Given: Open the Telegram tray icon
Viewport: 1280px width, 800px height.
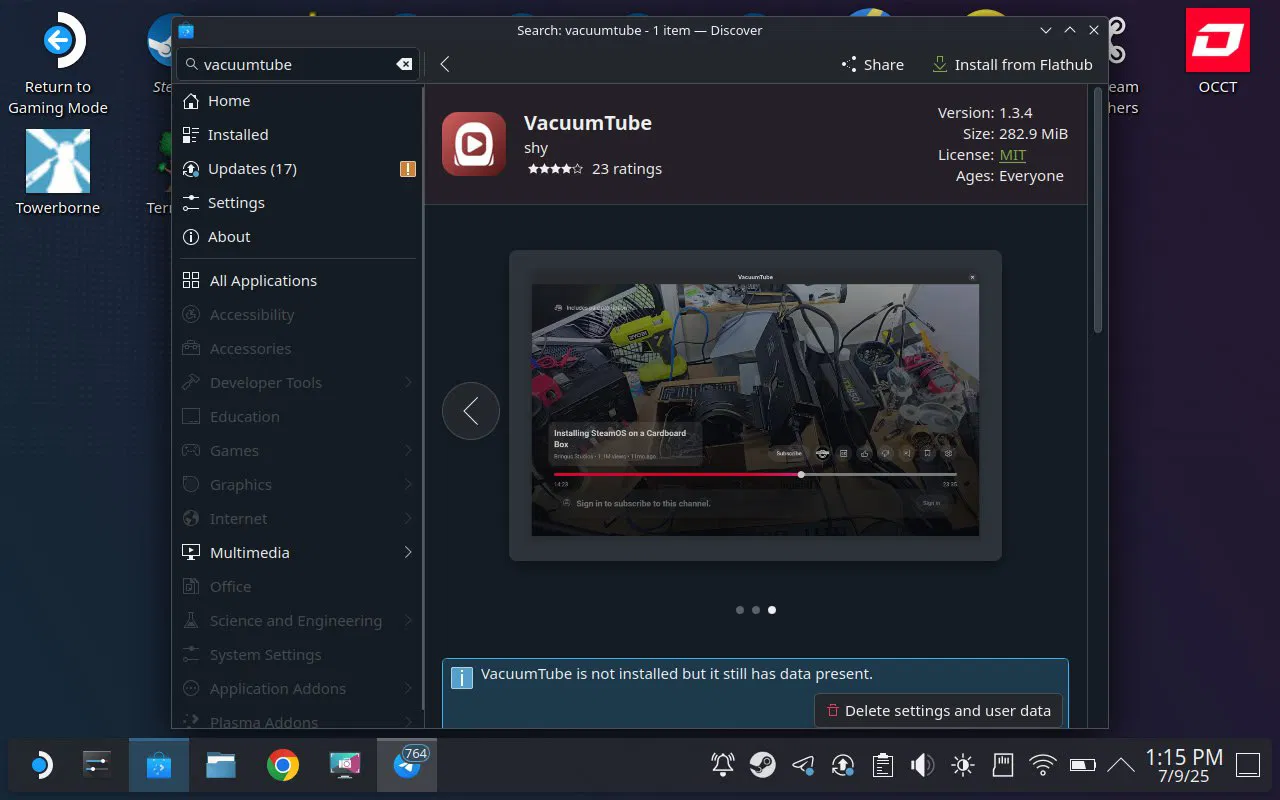Looking at the screenshot, I should (x=802, y=766).
